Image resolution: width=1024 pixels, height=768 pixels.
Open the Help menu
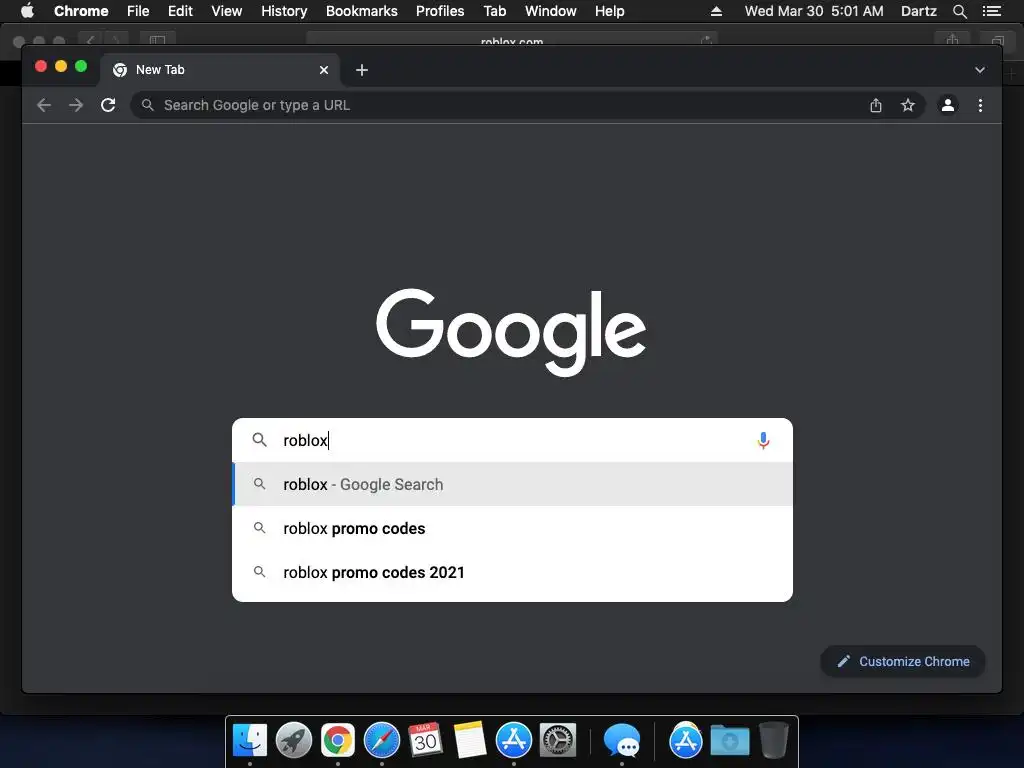(x=609, y=11)
